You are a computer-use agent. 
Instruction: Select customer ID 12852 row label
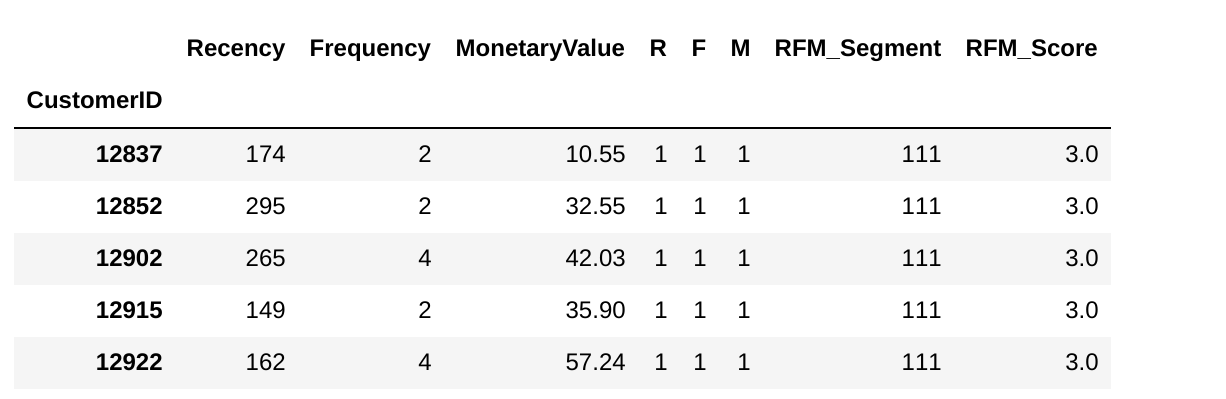[x=129, y=206]
